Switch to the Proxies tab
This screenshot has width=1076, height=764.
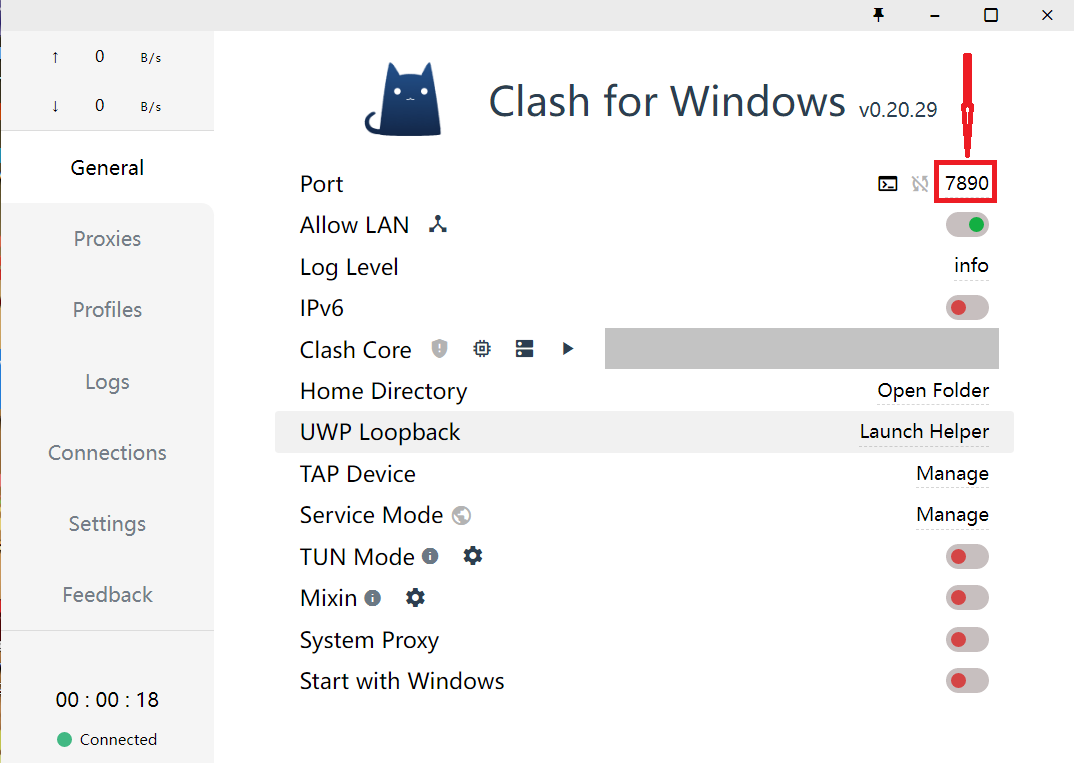click(107, 239)
